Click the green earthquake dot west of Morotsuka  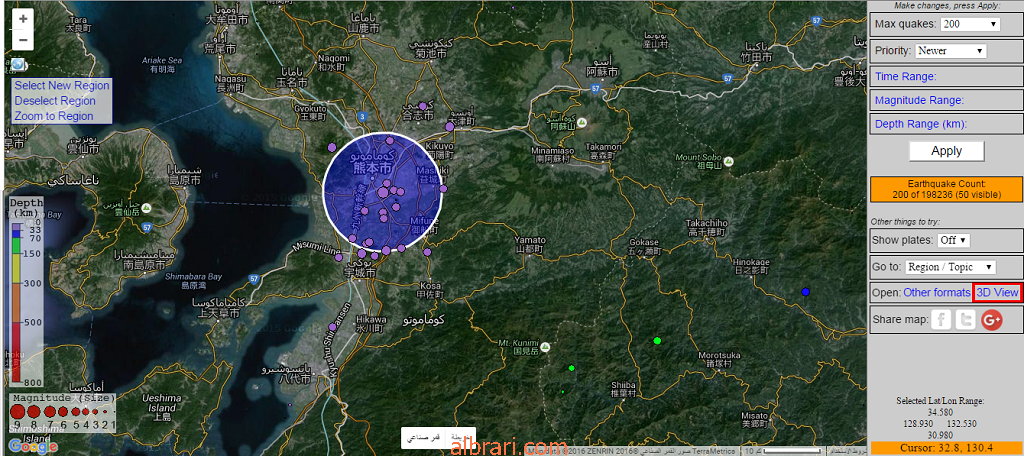(657, 340)
